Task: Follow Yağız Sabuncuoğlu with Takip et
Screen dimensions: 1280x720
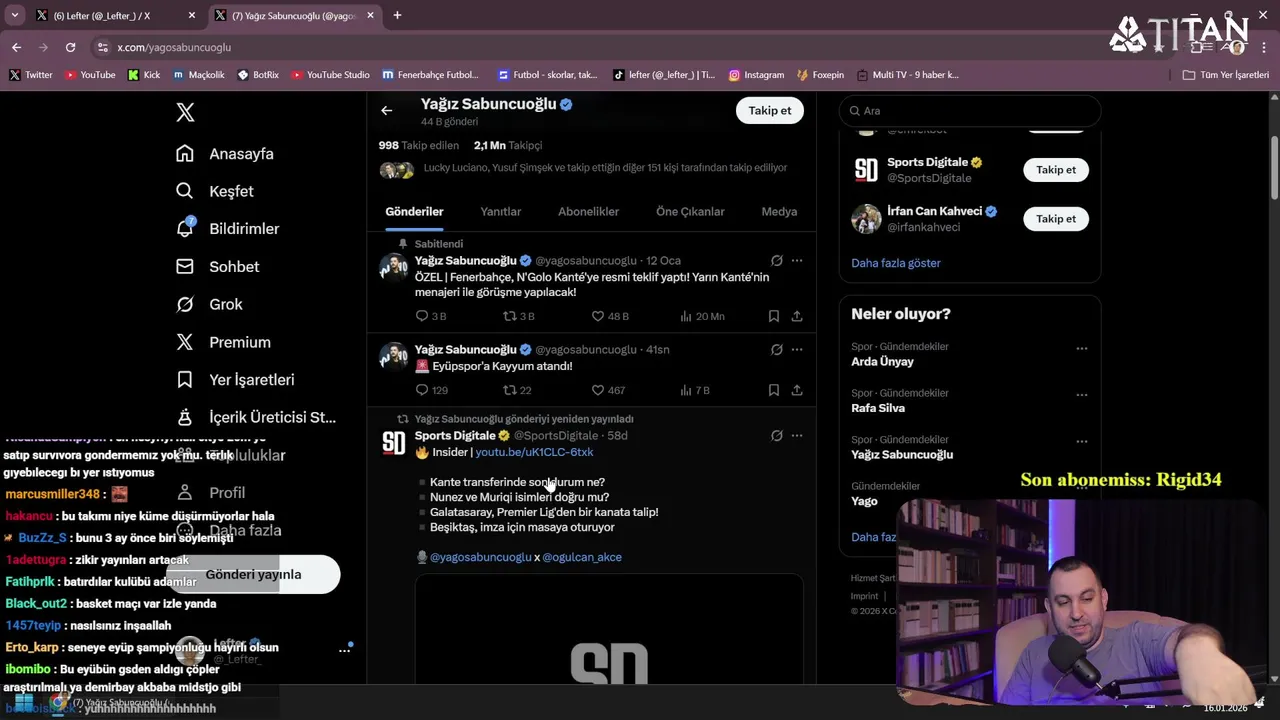Action: (x=770, y=111)
